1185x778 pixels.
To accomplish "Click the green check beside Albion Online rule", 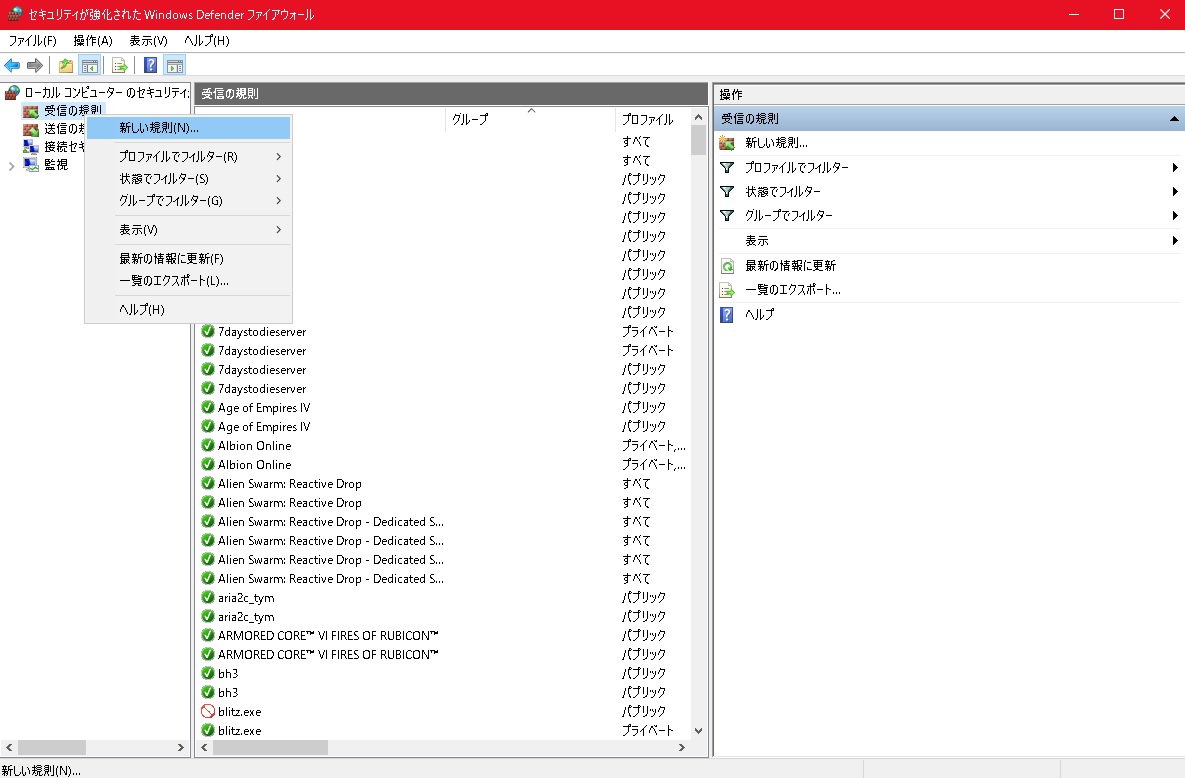I will click(x=208, y=446).
